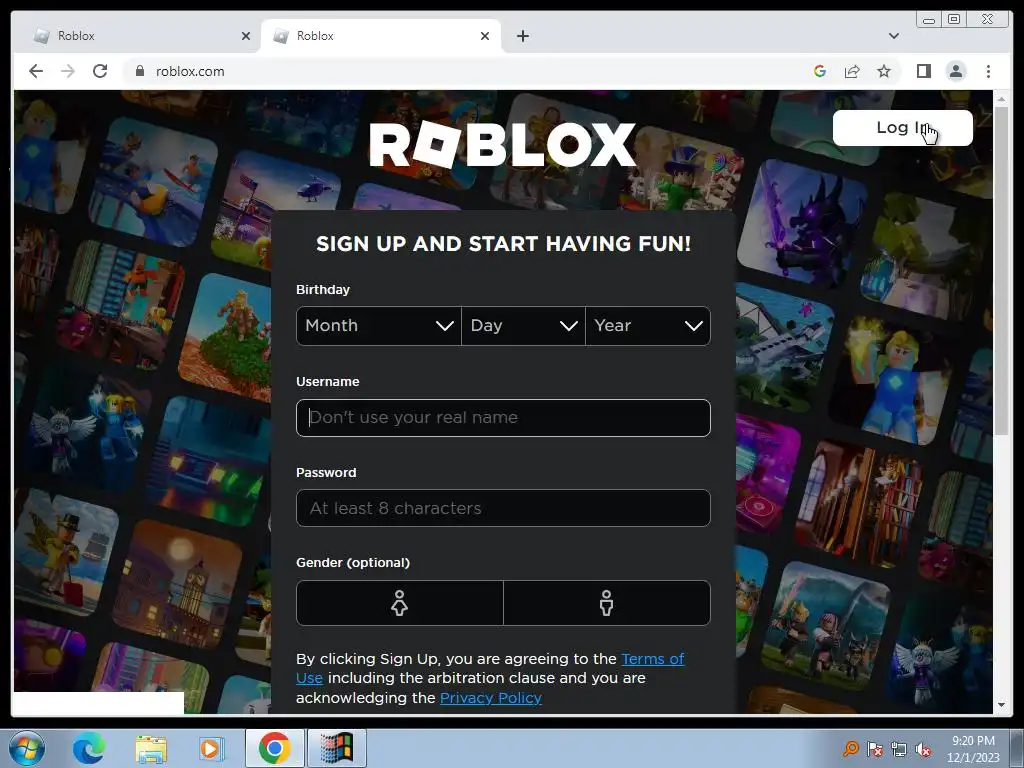
Task: Open the browser side panel
Action: click(923, 71)
